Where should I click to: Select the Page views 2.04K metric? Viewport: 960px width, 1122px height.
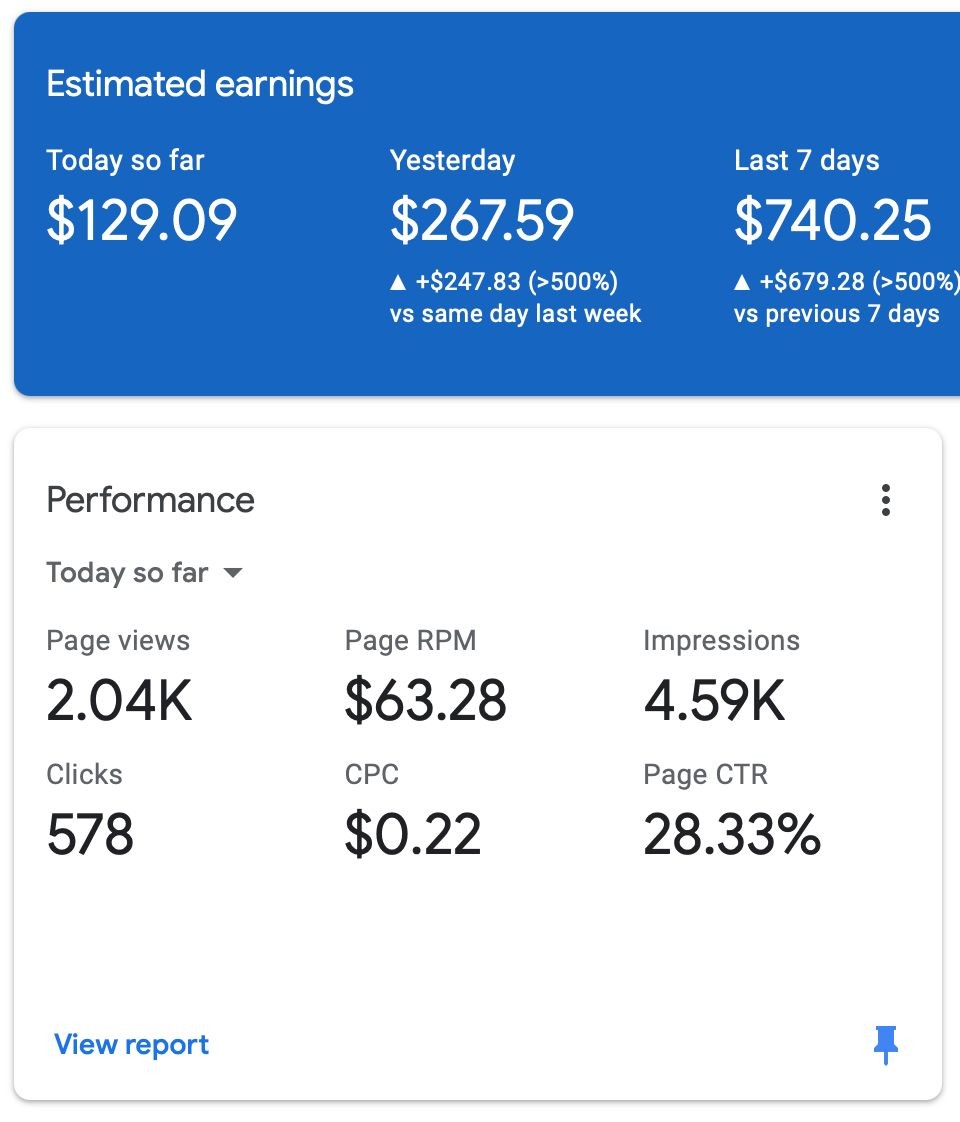click(x=119, y=701)
